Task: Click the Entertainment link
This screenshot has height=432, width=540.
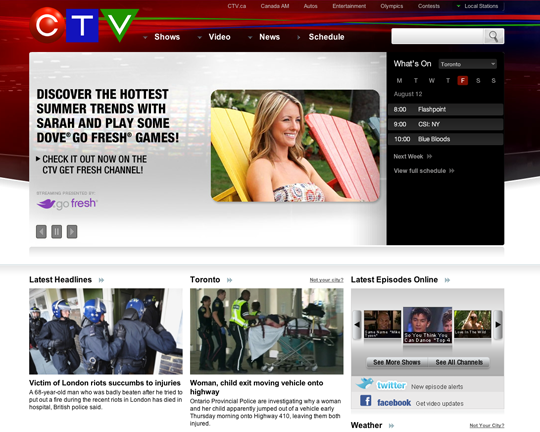Action: (349, 6)
